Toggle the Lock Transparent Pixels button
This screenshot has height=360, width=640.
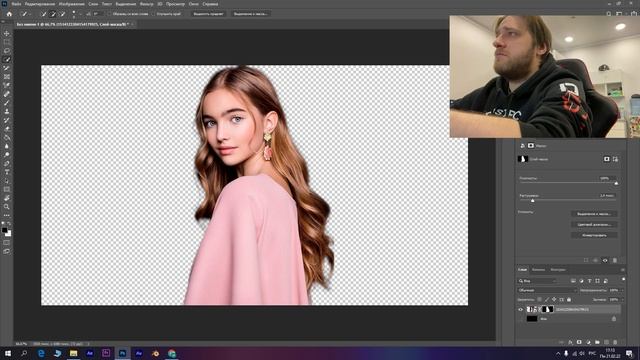540,300
